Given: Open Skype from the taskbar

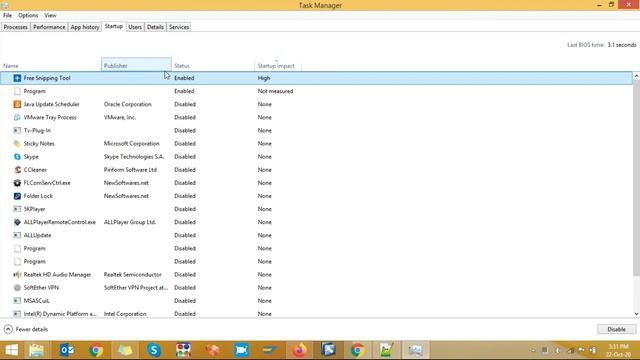Looking at the screenshot, I should (154, 350).
